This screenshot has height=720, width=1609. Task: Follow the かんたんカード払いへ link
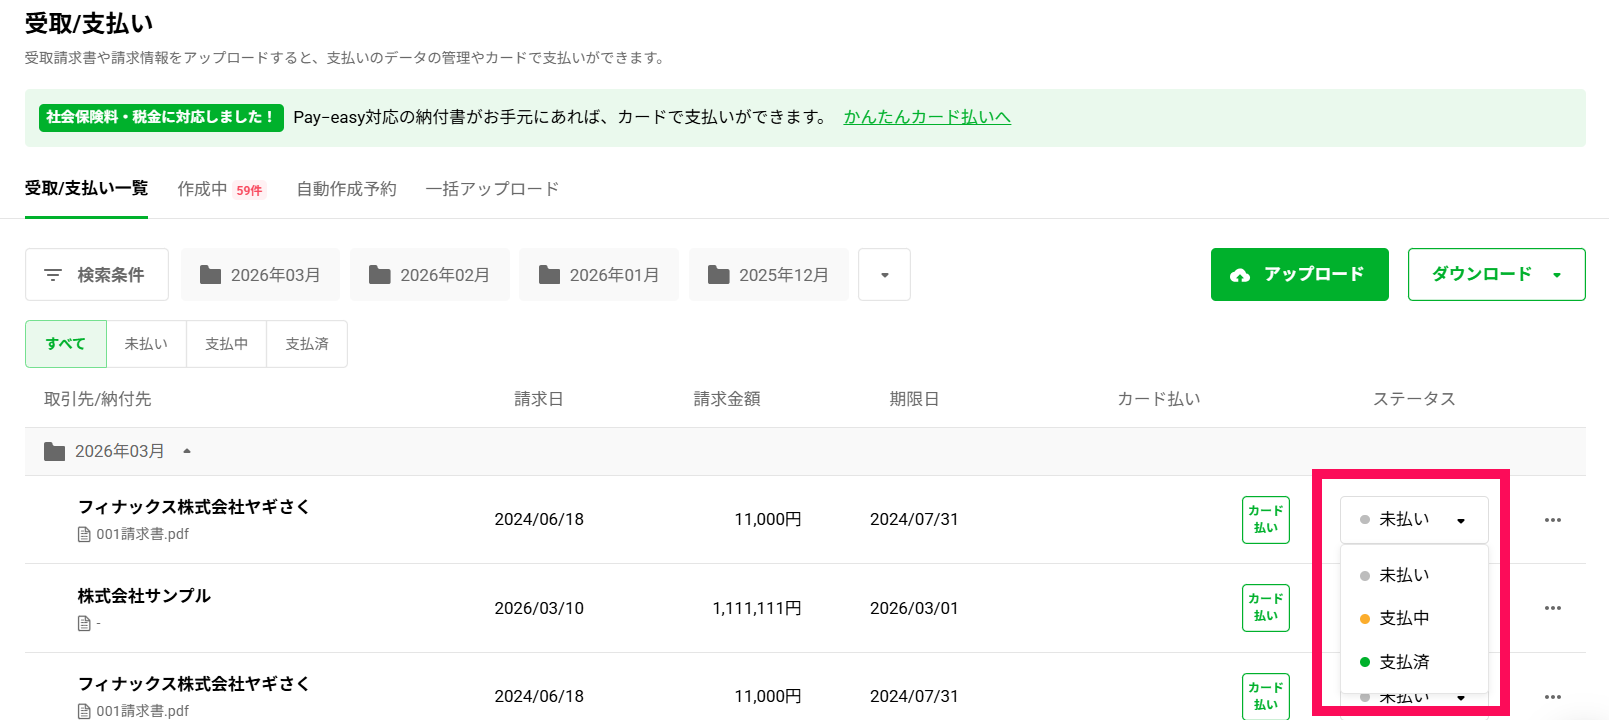pyautogui.click(x=927, y=117)
